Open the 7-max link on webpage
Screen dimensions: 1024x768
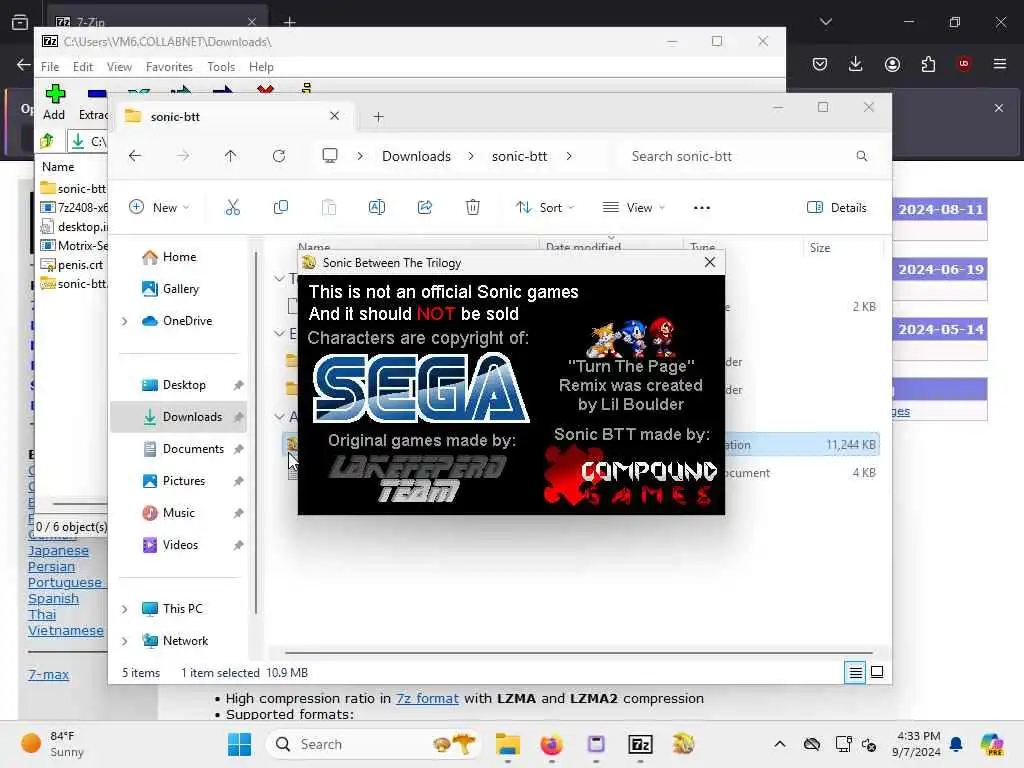coord(48,675)
